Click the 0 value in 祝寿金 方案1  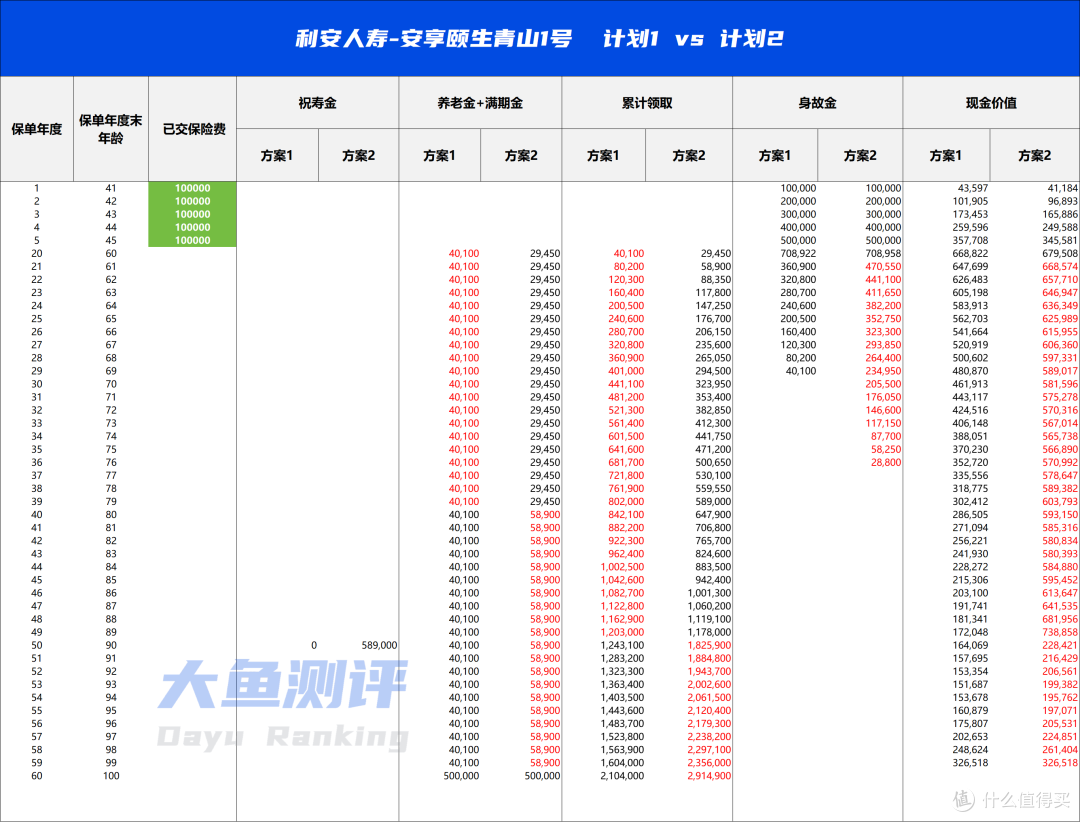tap(314, 646)
